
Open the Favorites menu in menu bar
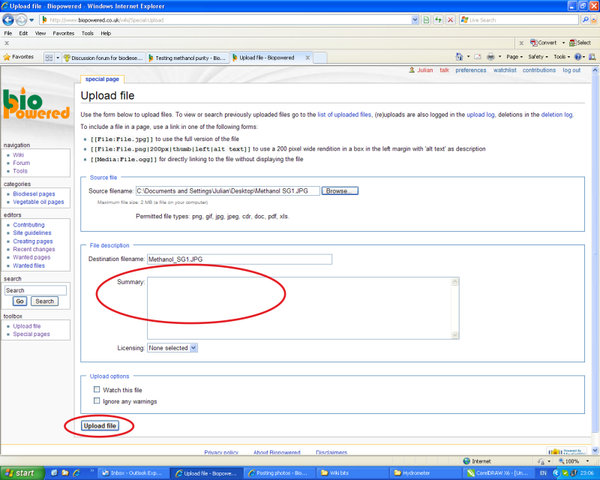pos(64,32)
